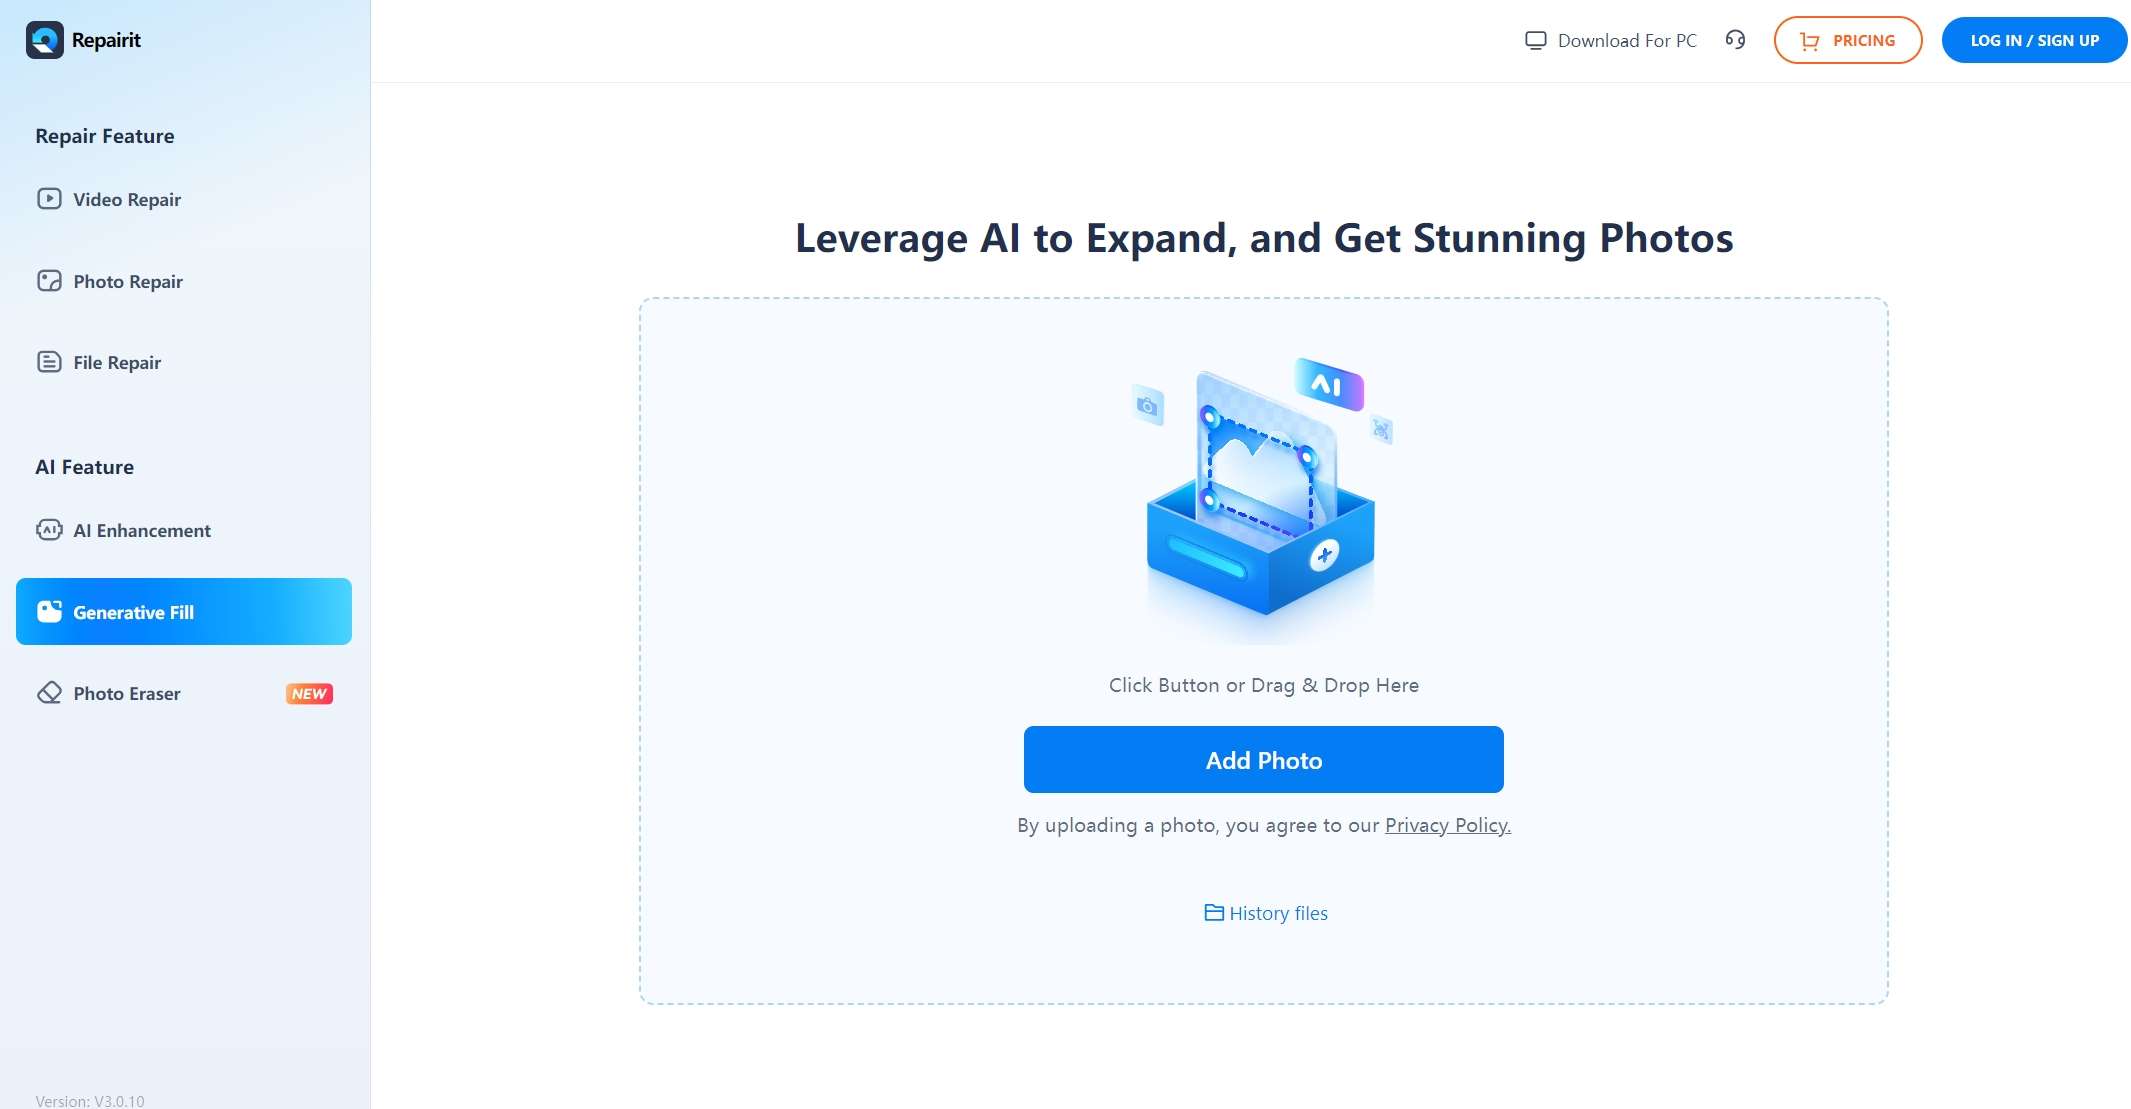Screen dimensions: 2131x1109
Task: Expand the Repair Feature section
Action: pos(104,135)
